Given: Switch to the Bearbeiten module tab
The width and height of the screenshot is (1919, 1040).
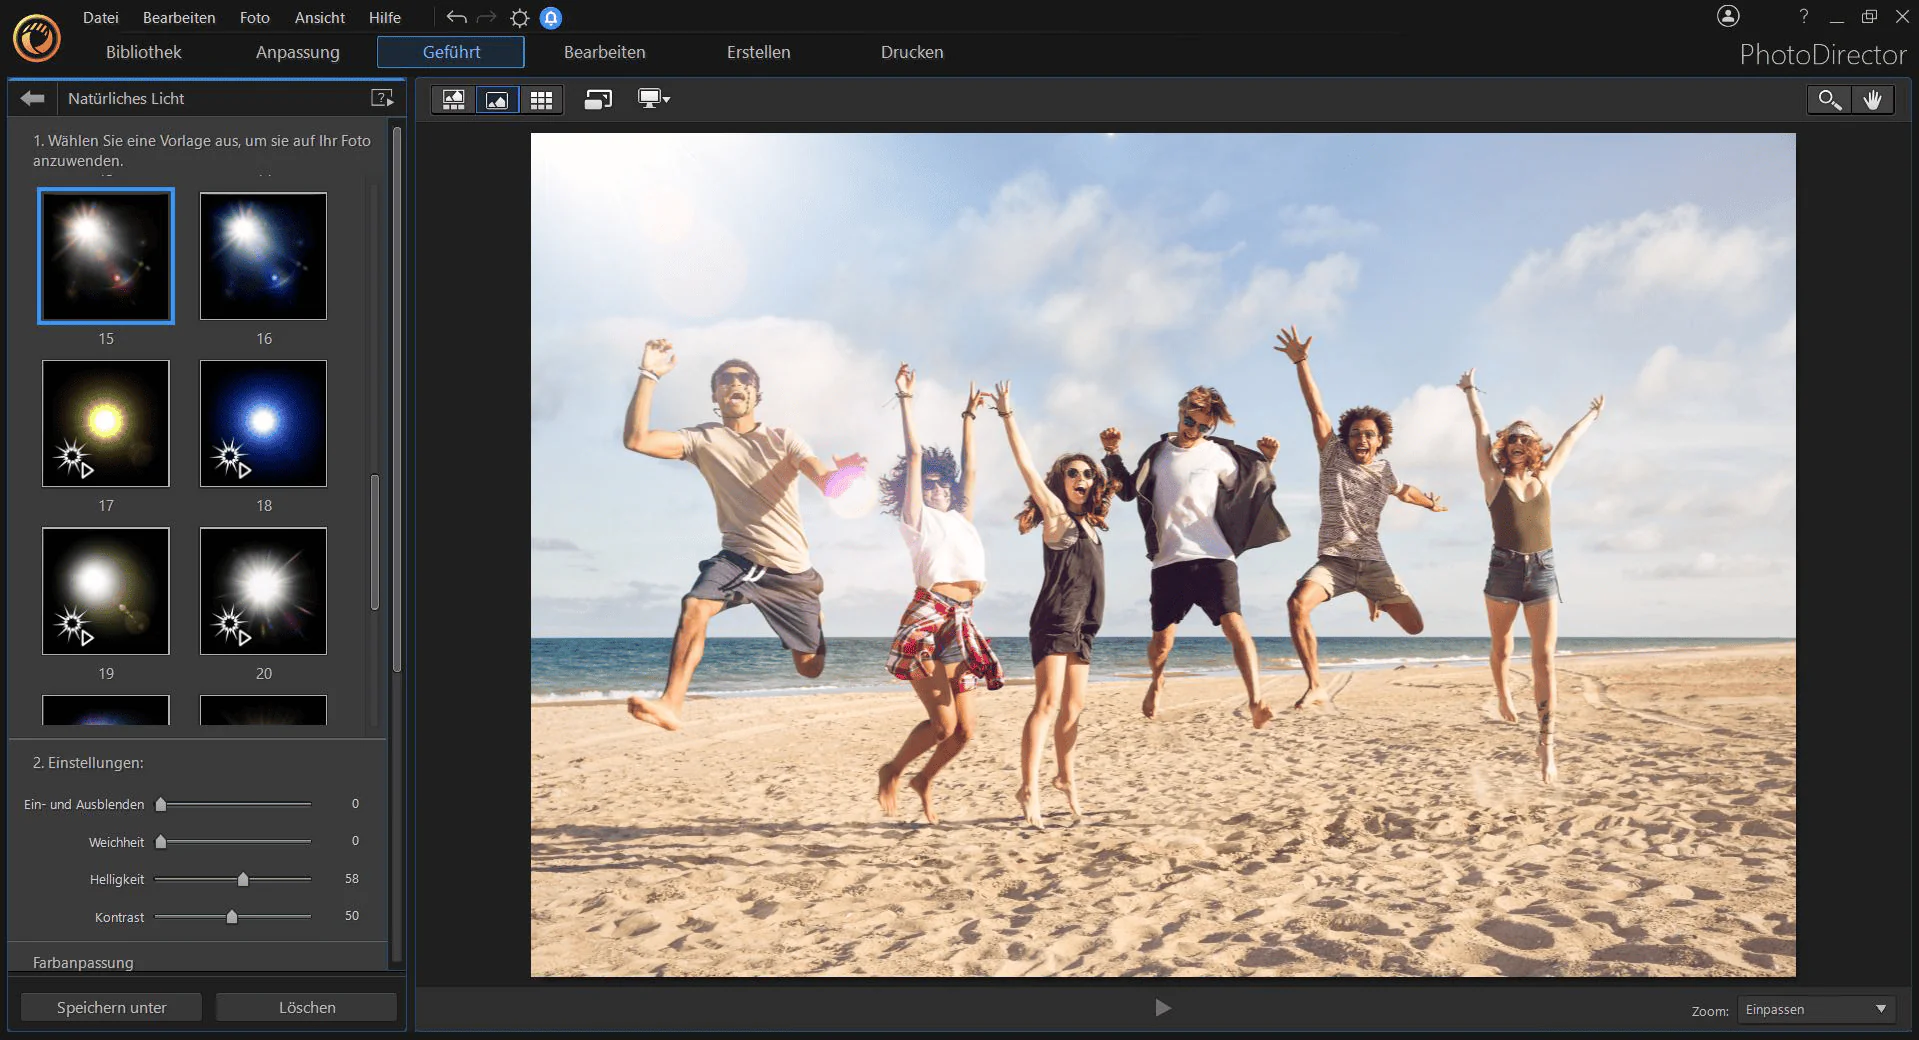Looking at the screenshot, I should pos(605,52).
